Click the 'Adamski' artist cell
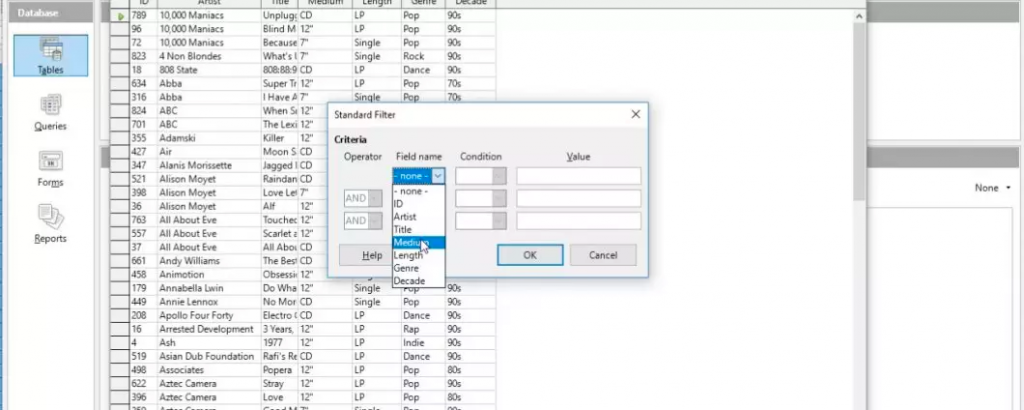 pyautogui.click(x=209, y=138)
